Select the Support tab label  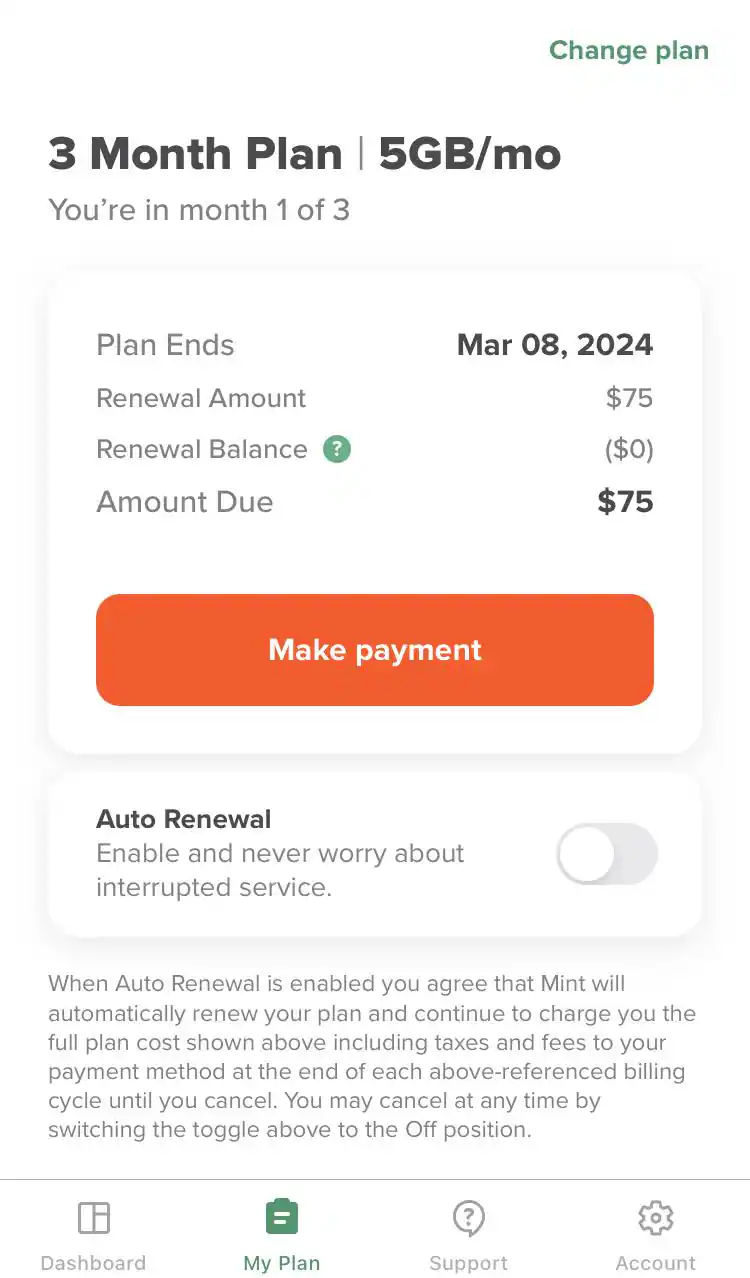[468, 1263]
